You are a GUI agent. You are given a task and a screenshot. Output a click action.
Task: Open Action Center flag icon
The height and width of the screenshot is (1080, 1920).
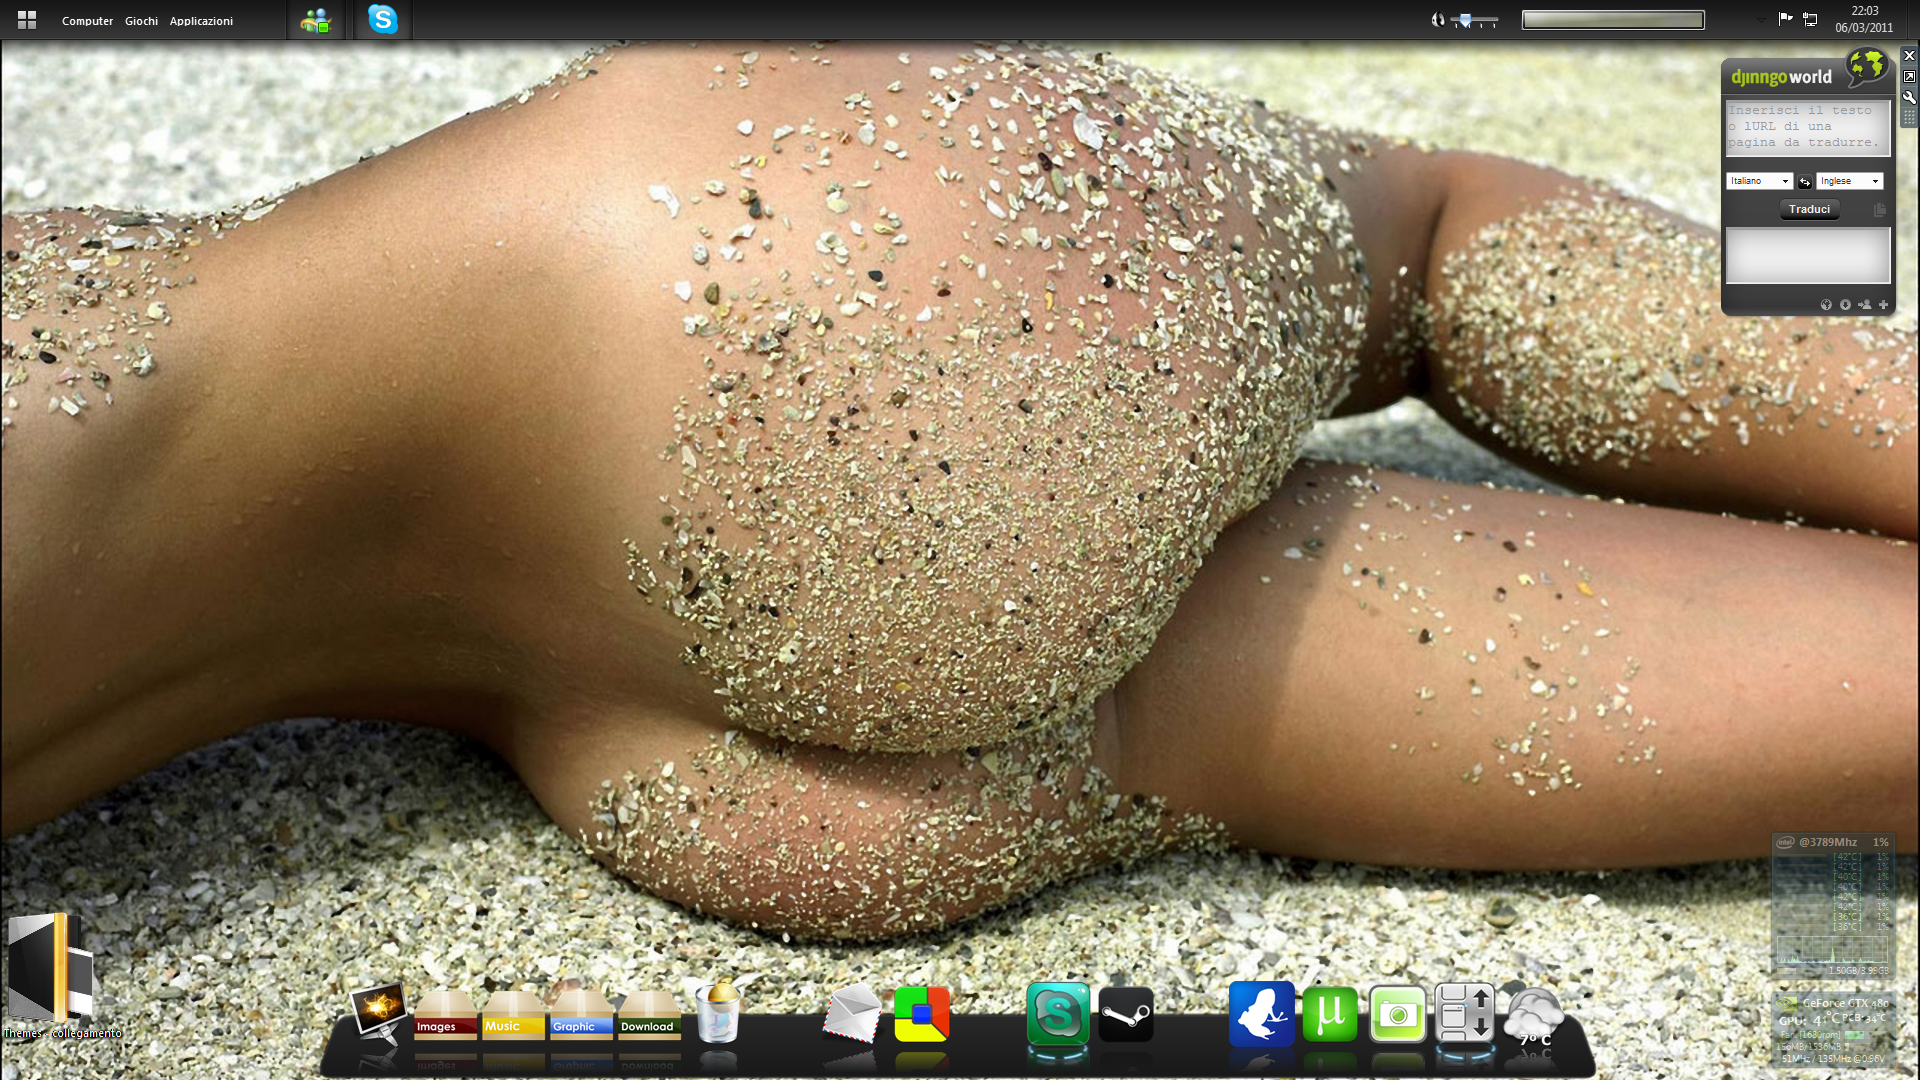point(1785,19)
